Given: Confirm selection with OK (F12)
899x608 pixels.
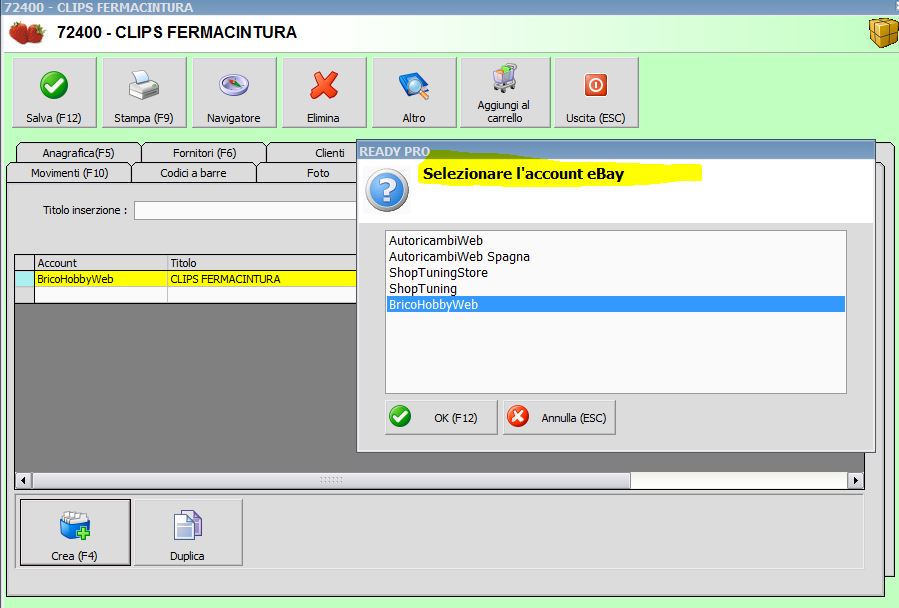Looking at the screenshot, I should coord(441,418).
